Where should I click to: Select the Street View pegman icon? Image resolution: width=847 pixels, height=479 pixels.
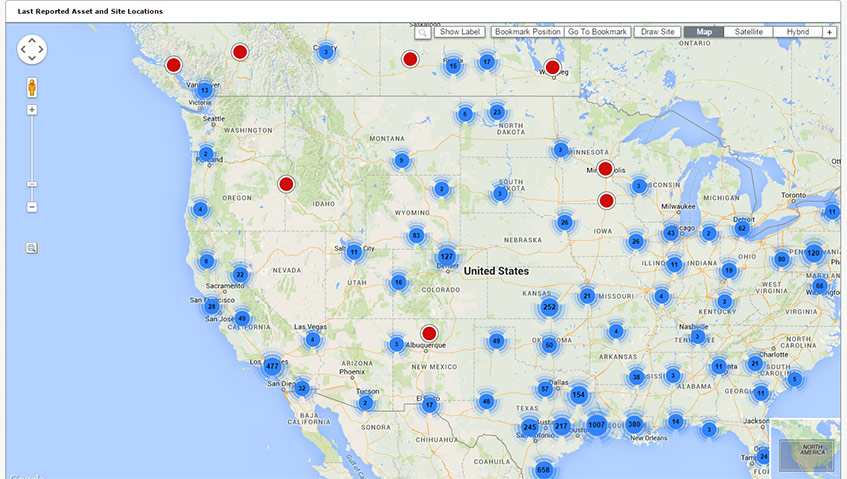32,87
